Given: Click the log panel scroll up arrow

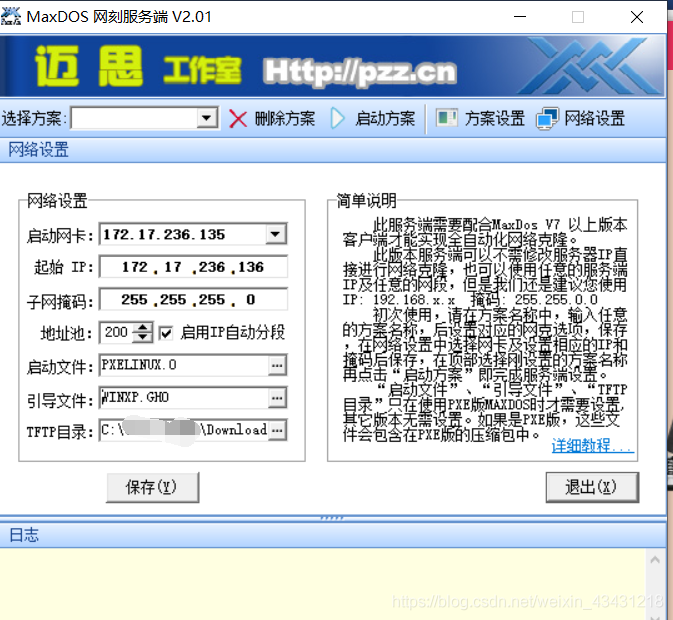Looking at the screenshot, I should pos(655,560).
